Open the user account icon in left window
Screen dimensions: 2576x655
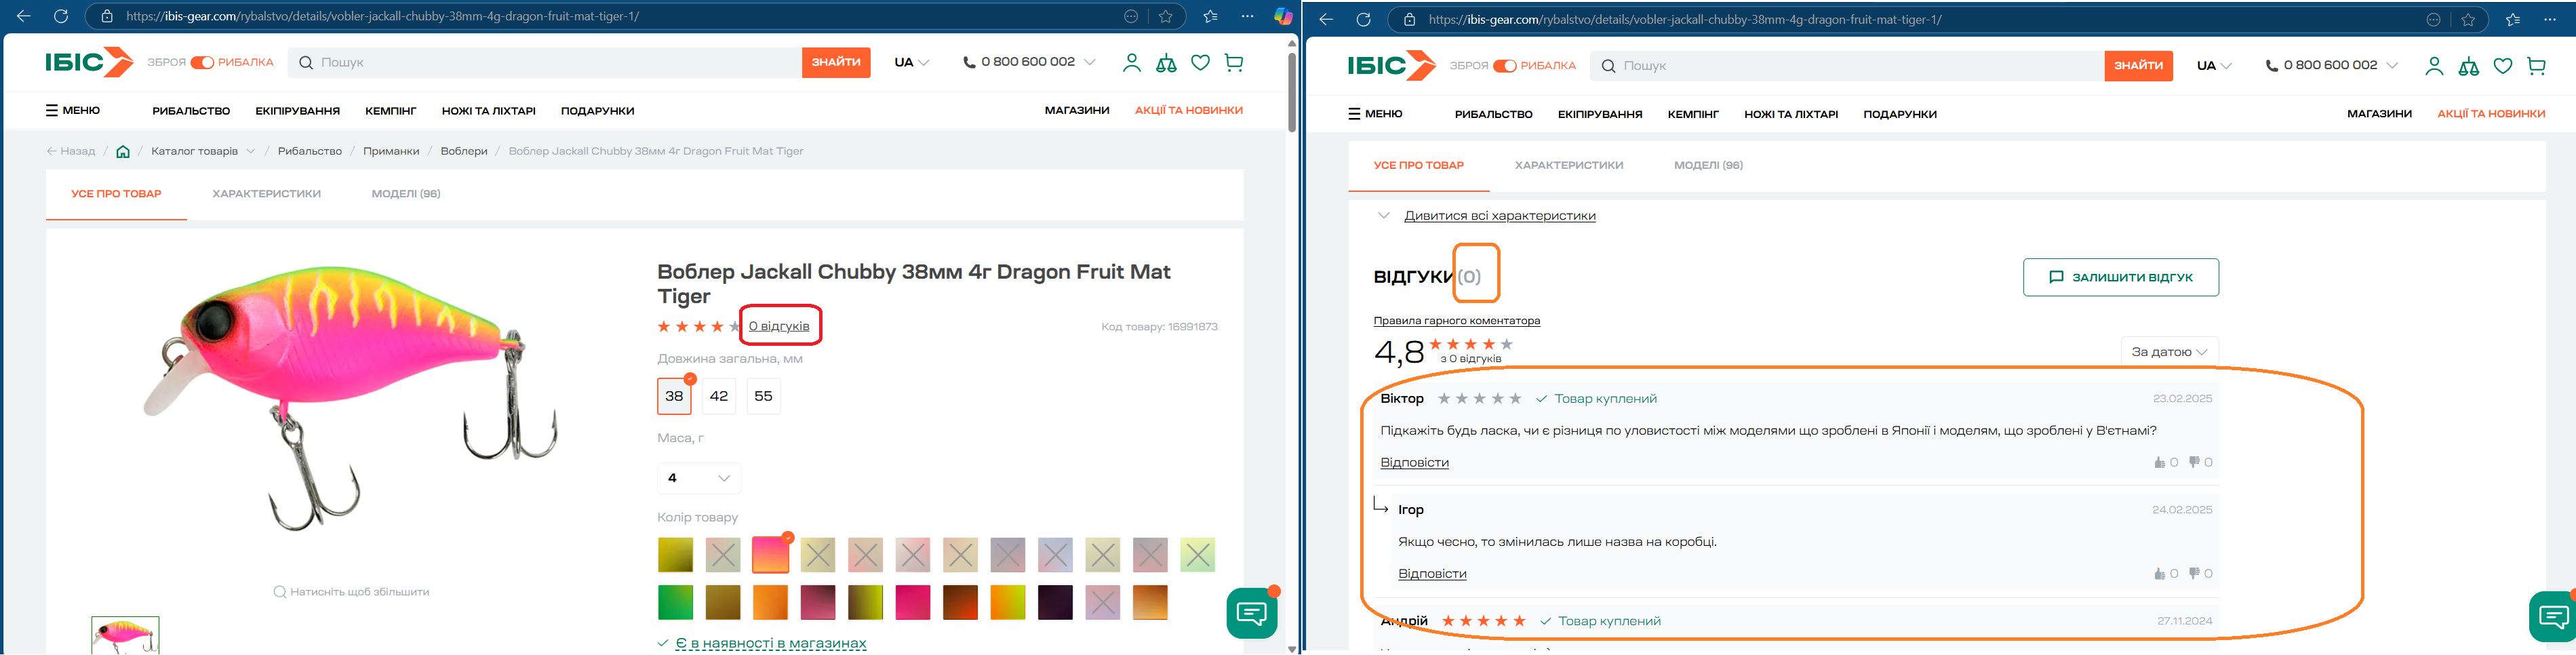pos(1131,63)
